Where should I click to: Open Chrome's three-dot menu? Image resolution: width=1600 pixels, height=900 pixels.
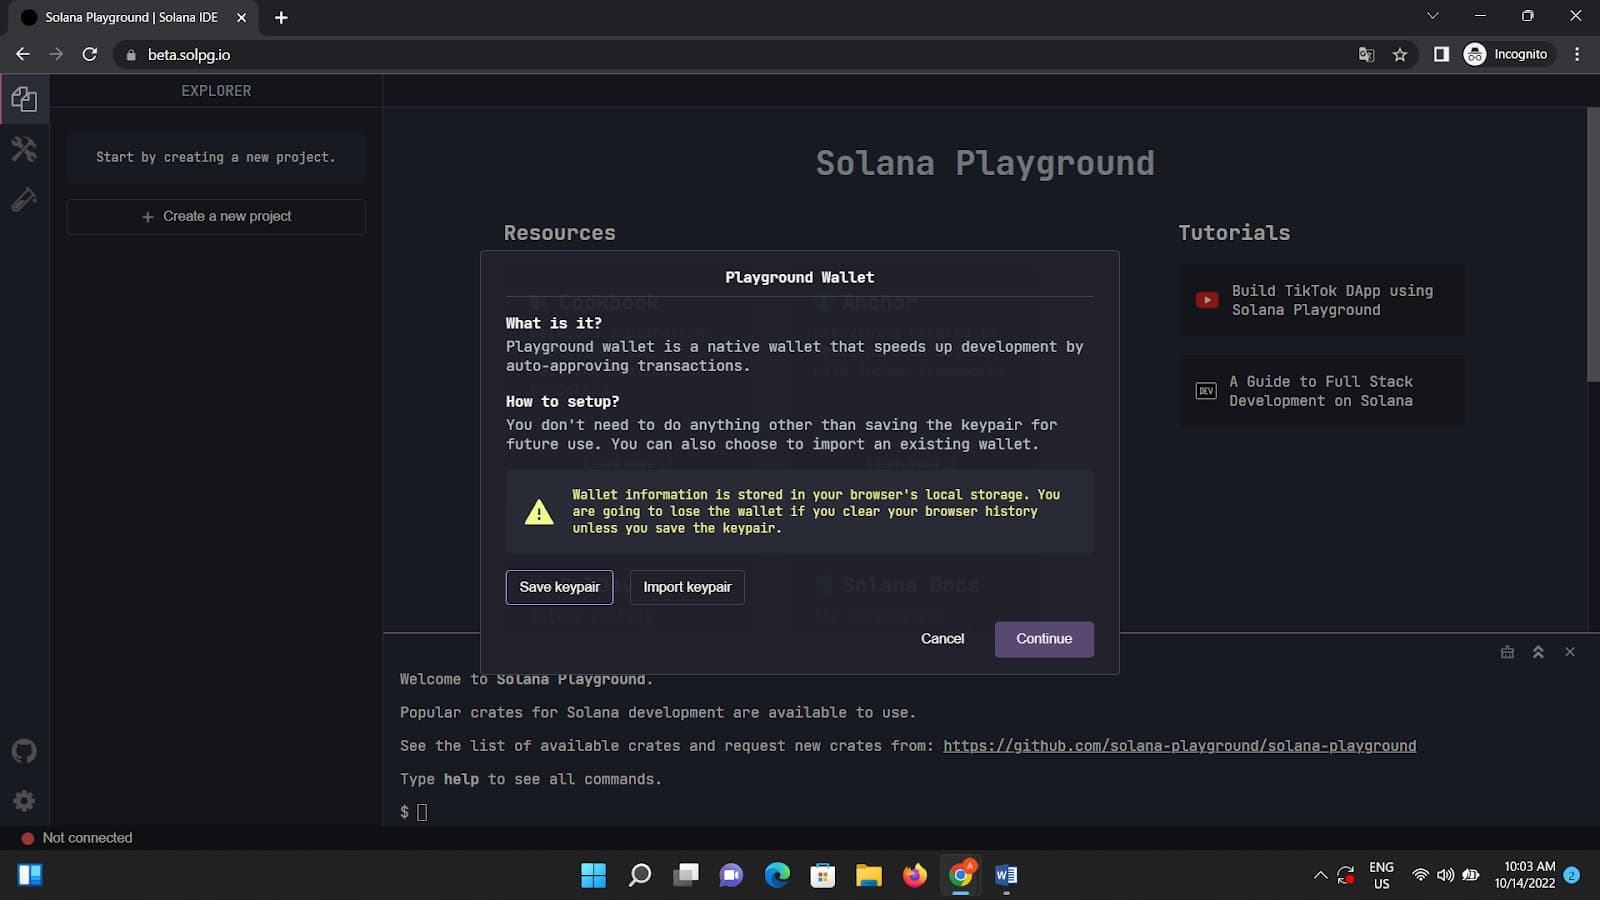1577,55
